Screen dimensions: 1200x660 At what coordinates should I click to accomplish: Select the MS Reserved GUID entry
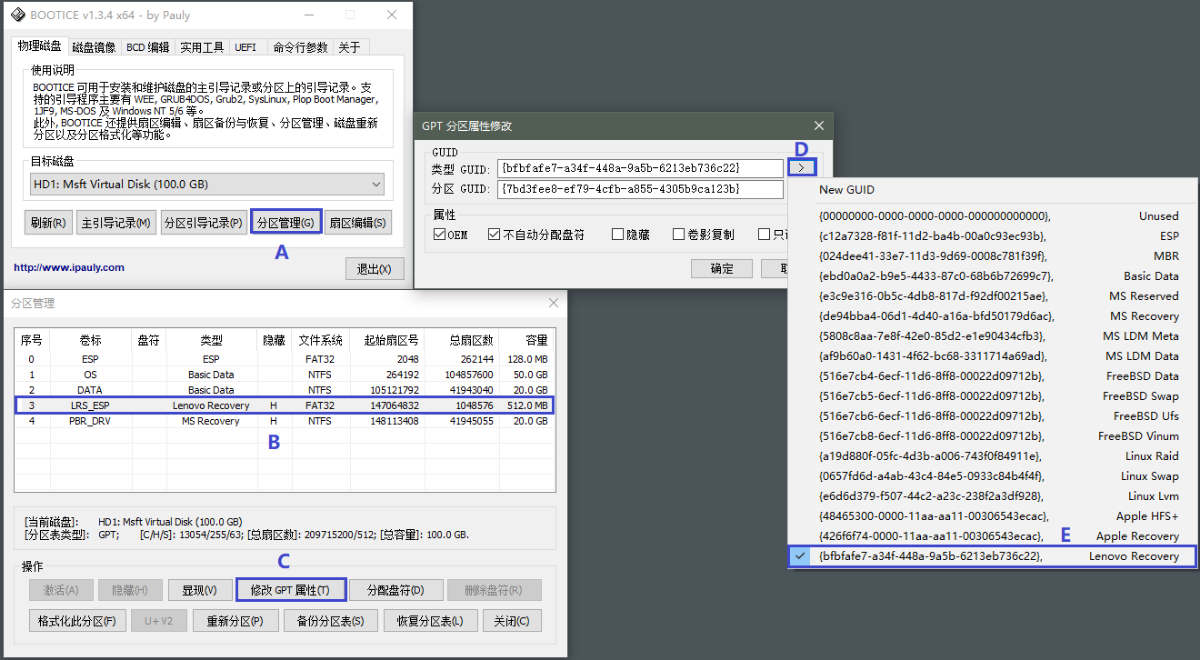[992, 296]
